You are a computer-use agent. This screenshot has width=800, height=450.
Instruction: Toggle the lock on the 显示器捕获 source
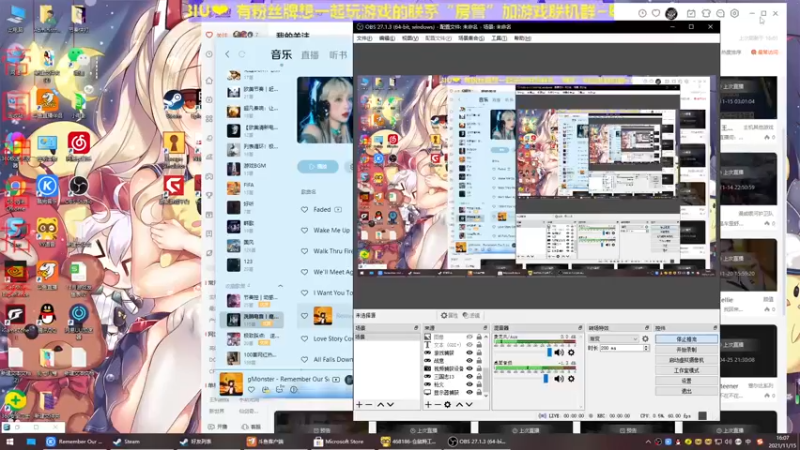(x=479, y=392)
